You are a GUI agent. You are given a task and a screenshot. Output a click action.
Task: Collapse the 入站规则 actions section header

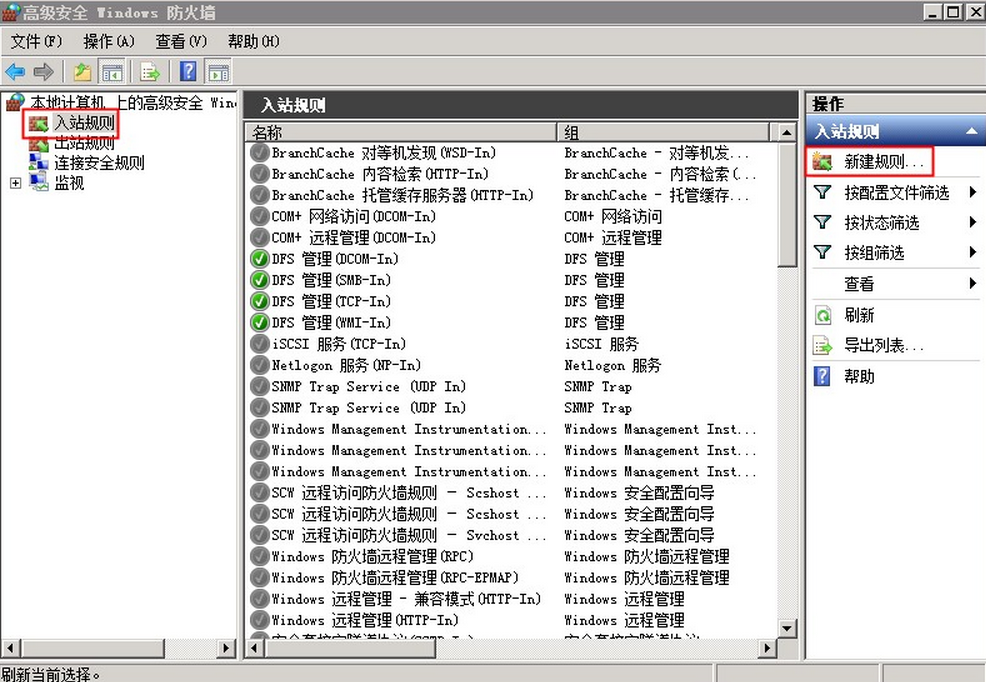tap(969, 131)
